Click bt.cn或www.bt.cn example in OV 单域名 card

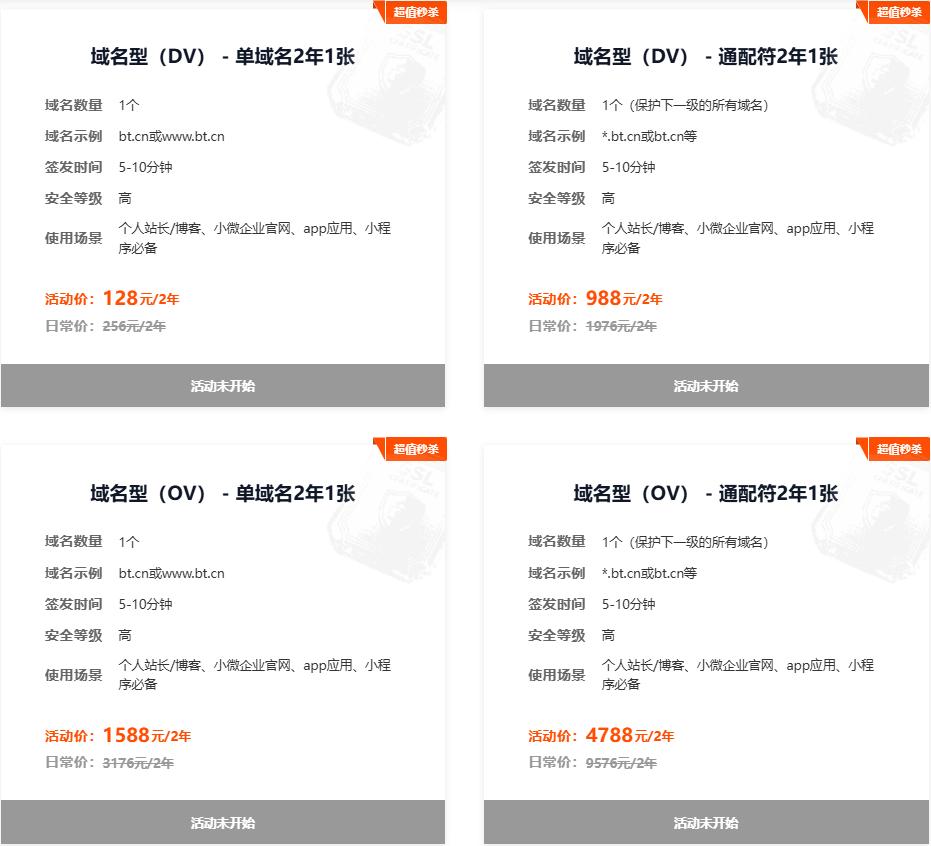172,573
